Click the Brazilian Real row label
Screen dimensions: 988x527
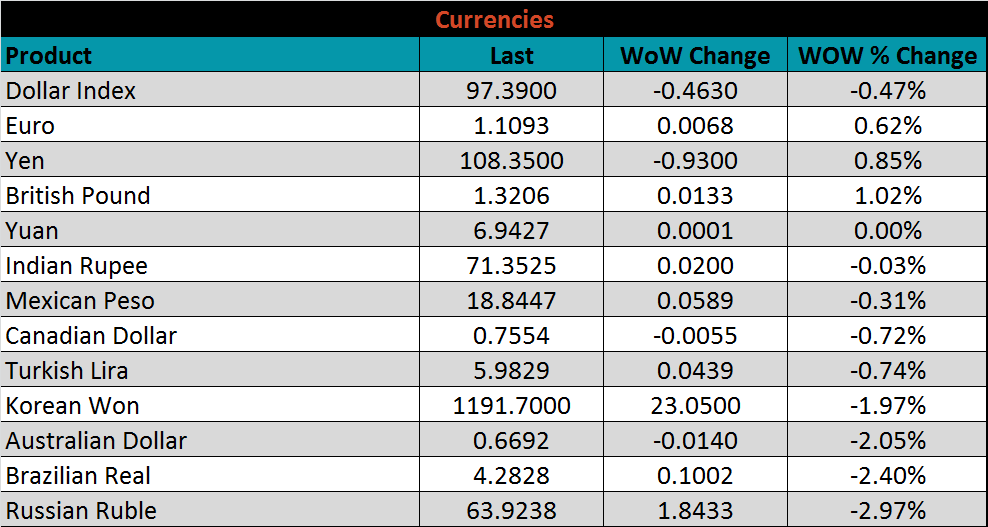click(x=79, y=476)
